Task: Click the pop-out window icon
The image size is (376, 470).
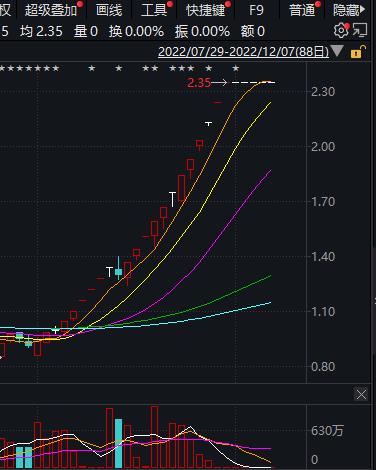Action: point(360,31)
